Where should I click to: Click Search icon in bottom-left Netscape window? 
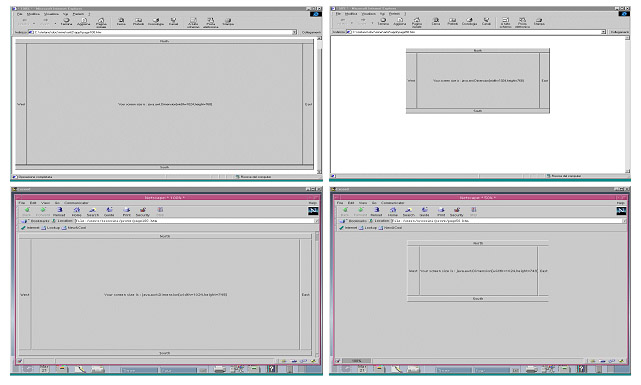93,211
